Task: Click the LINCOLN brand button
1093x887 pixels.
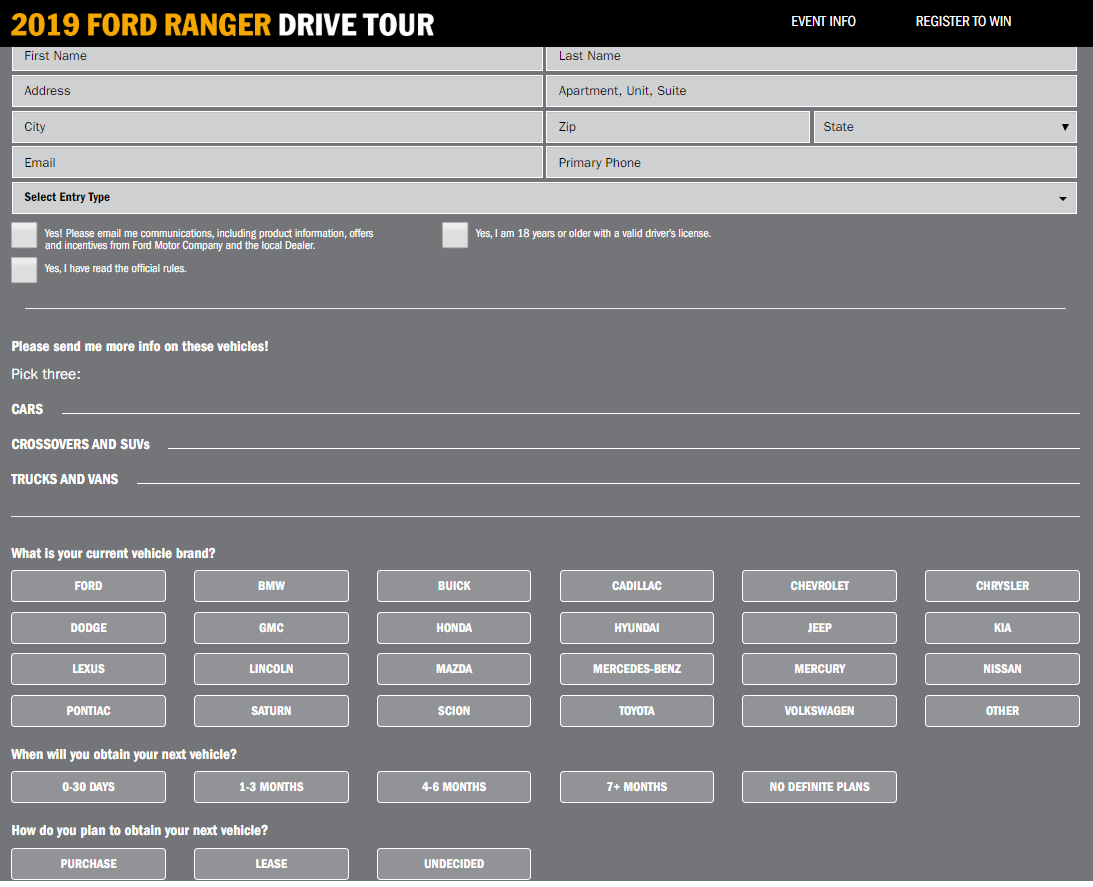Action: [x=271, y=669]
